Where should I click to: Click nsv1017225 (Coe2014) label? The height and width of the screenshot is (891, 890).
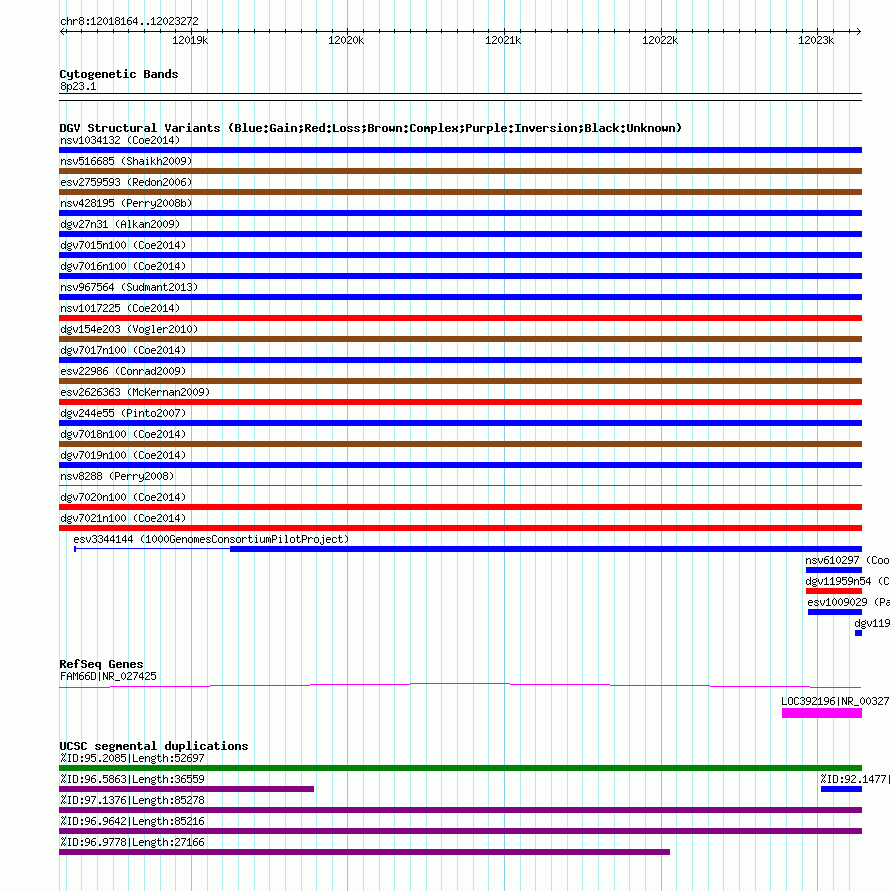[120, 309]
